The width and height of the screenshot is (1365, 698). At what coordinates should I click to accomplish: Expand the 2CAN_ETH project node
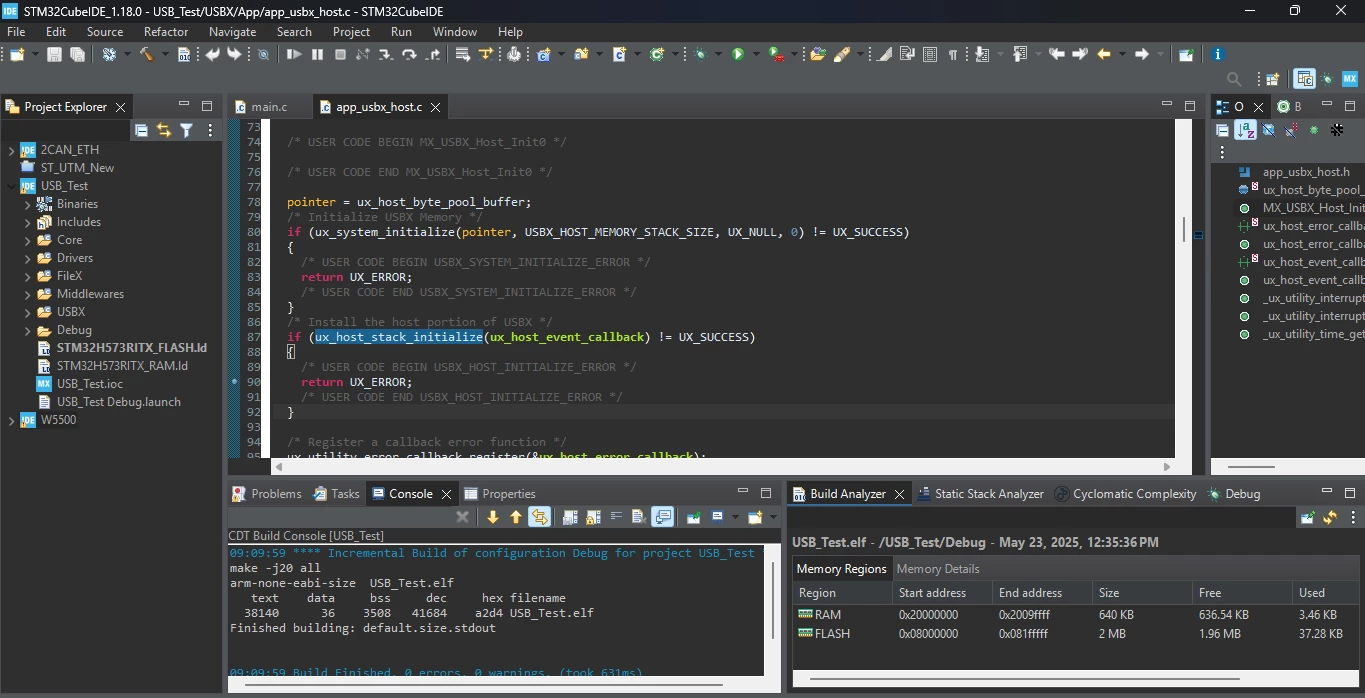pos(12,150)
